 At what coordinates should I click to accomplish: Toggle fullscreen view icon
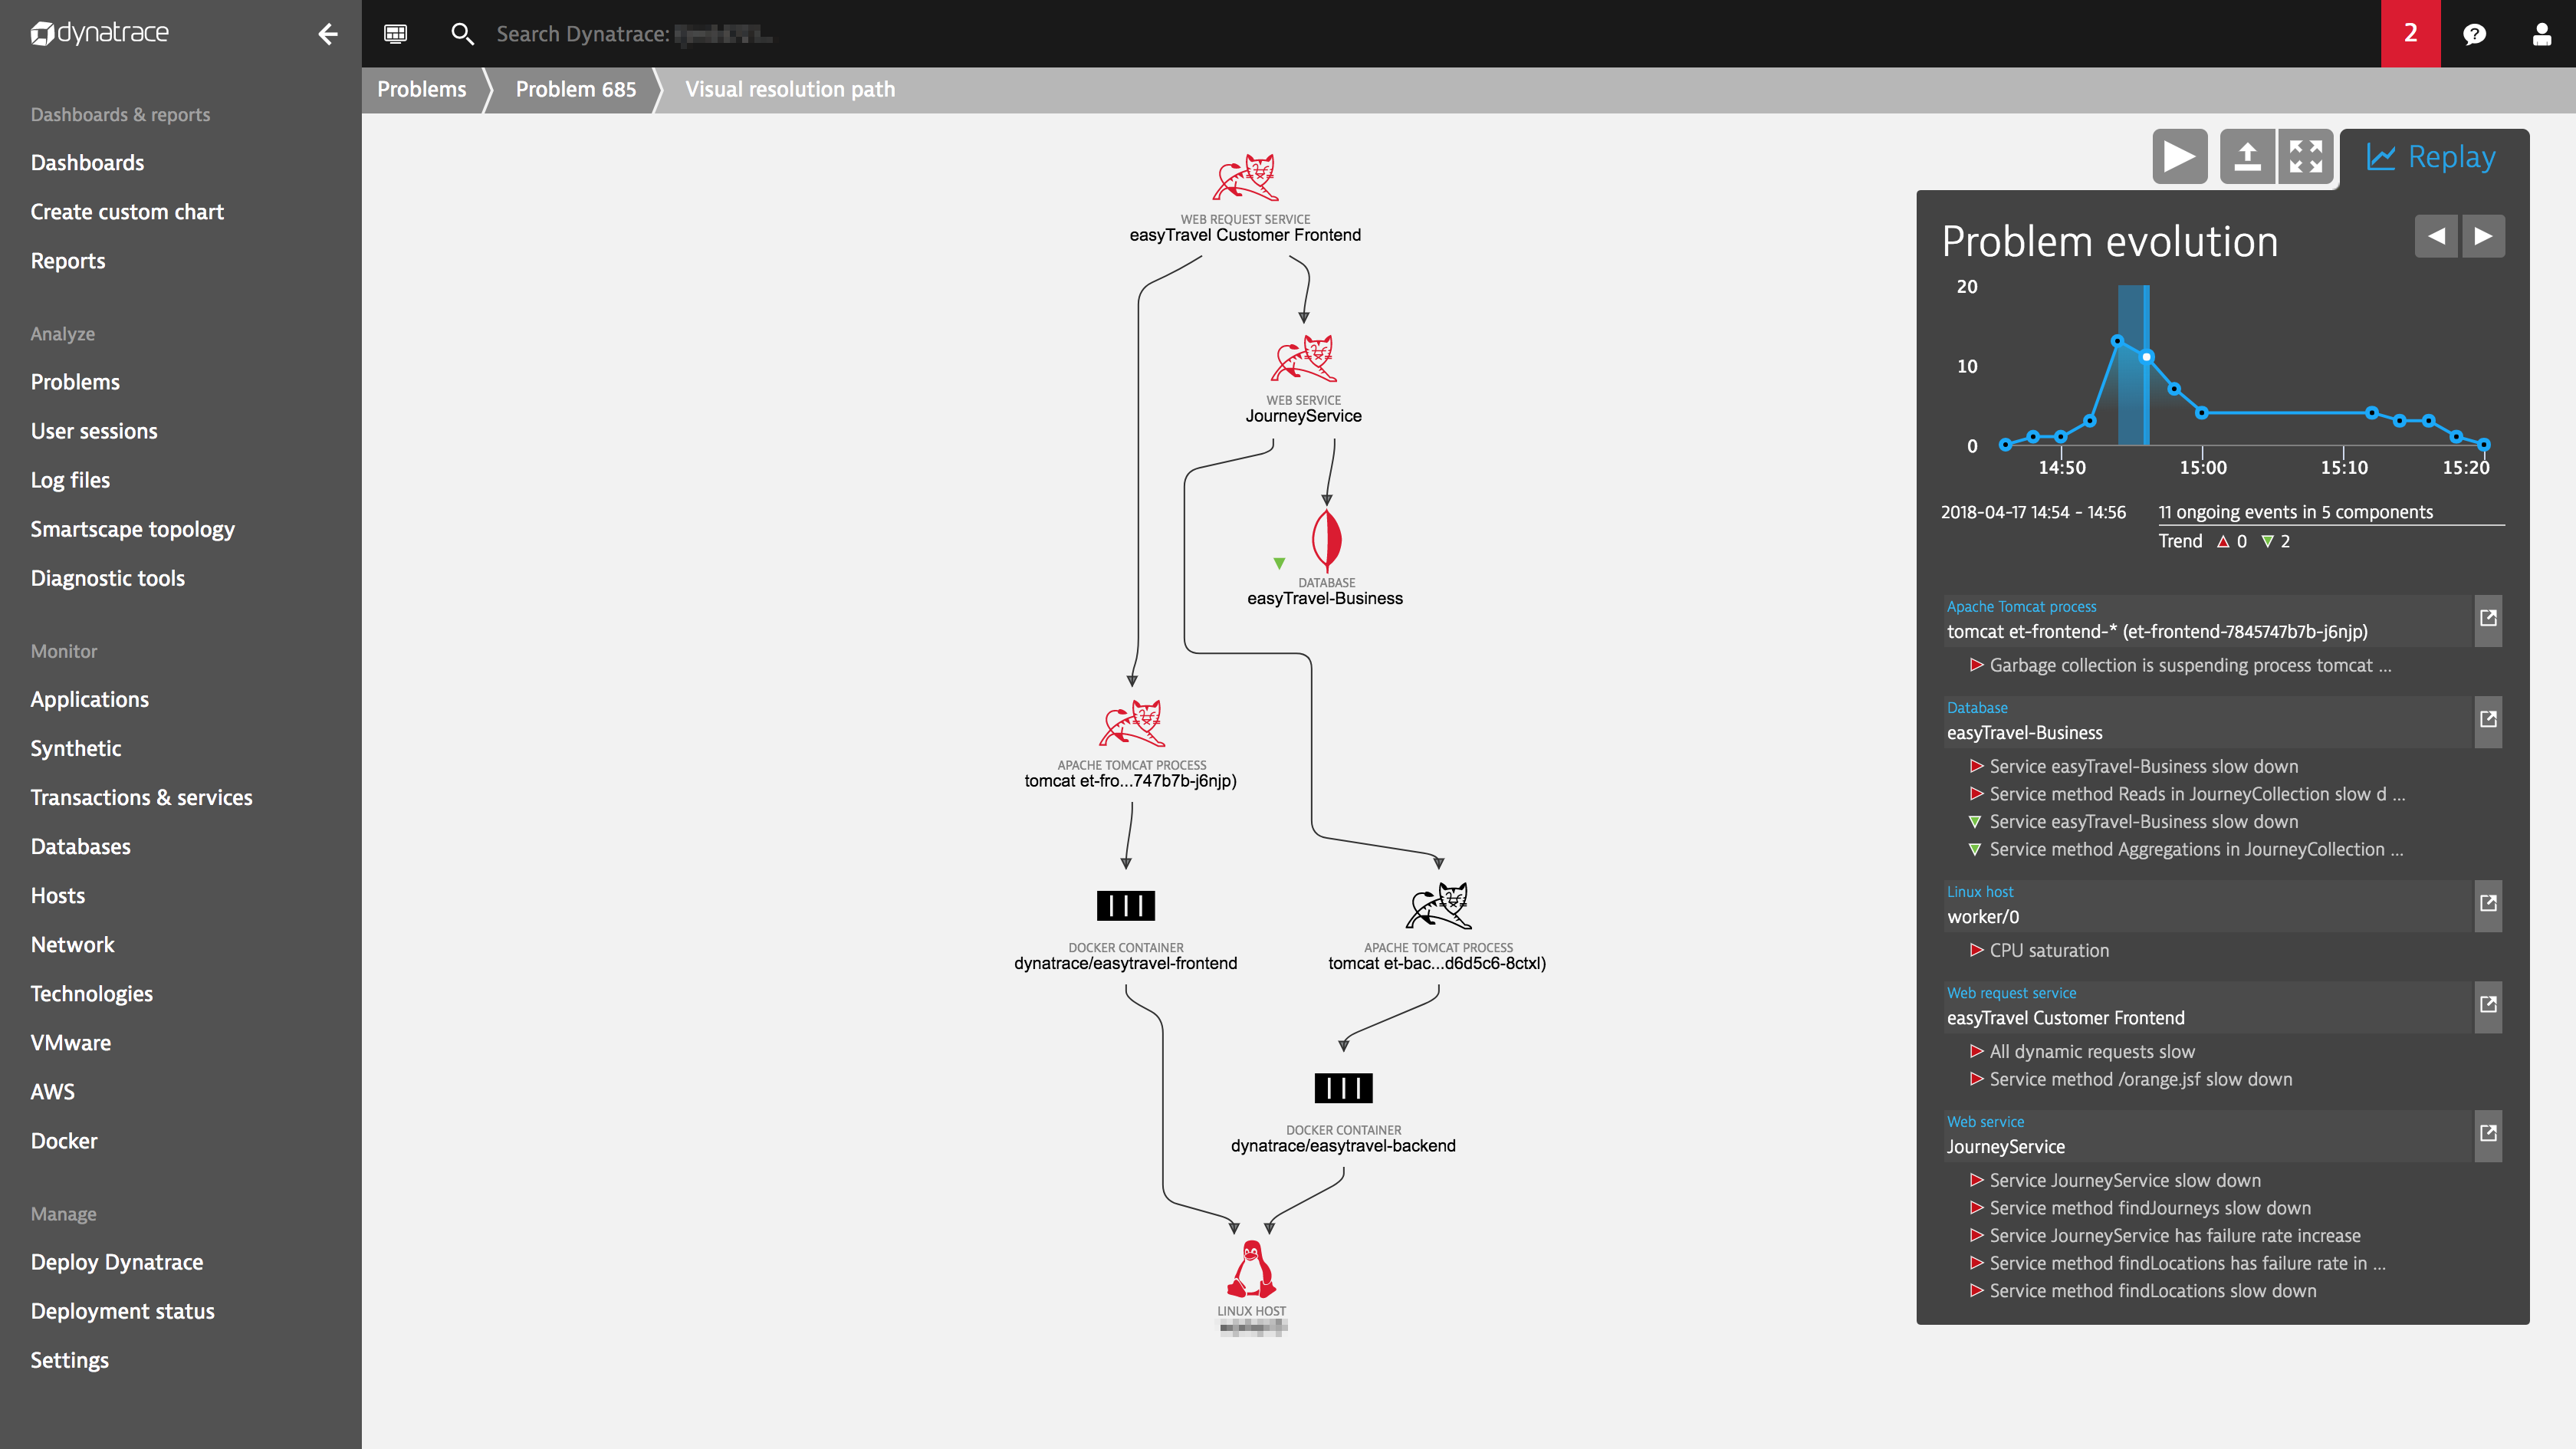pos(2306,157)
